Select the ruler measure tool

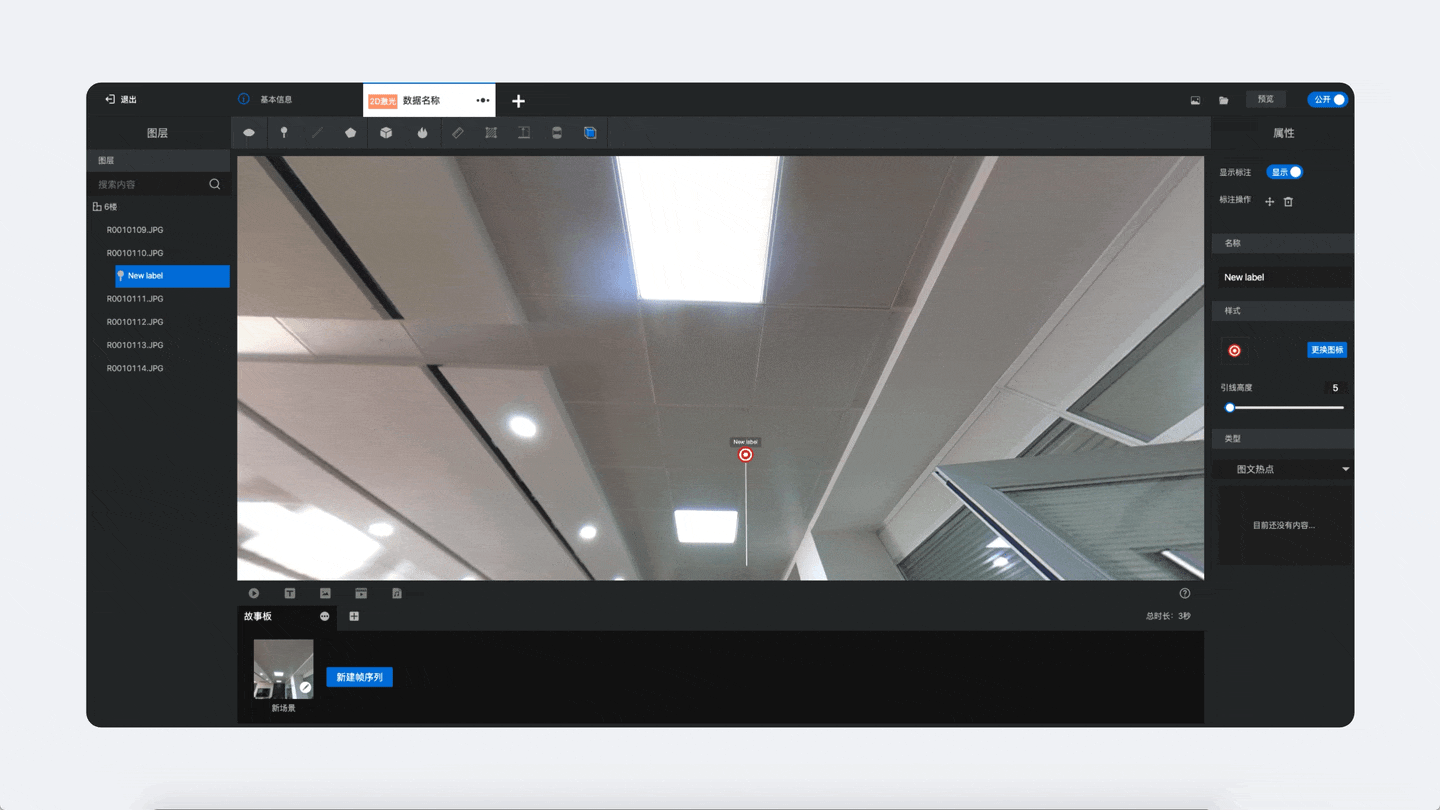pos(457,133)
